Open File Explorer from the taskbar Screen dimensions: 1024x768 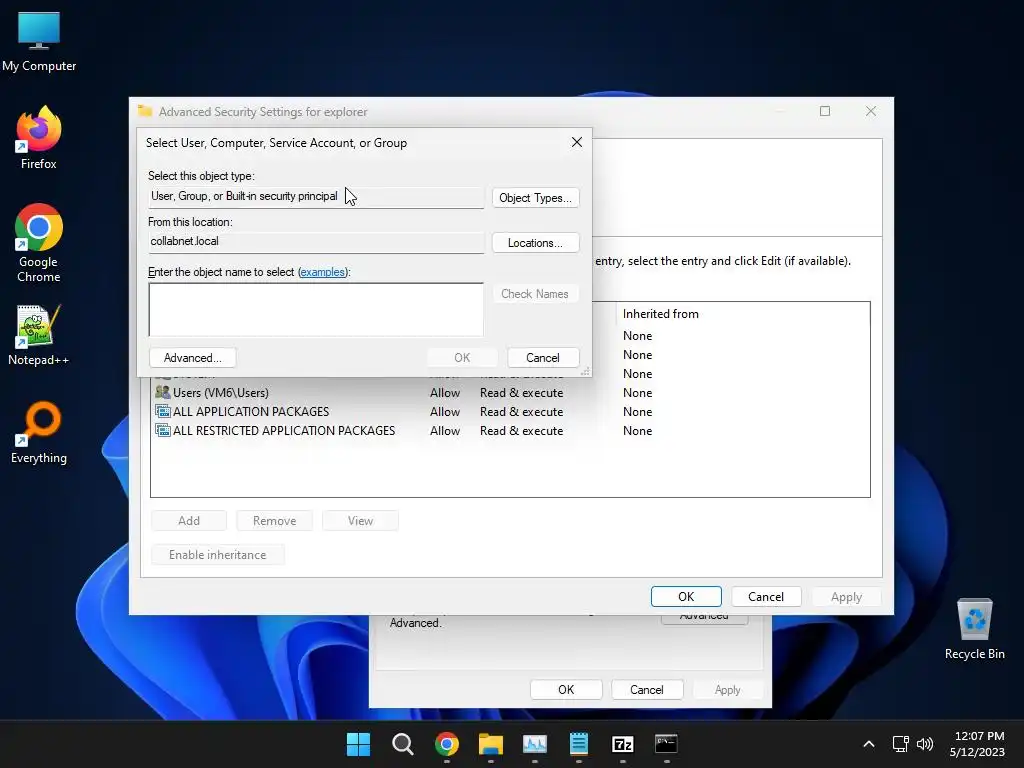pyautogui.click(x=490, y=744)
